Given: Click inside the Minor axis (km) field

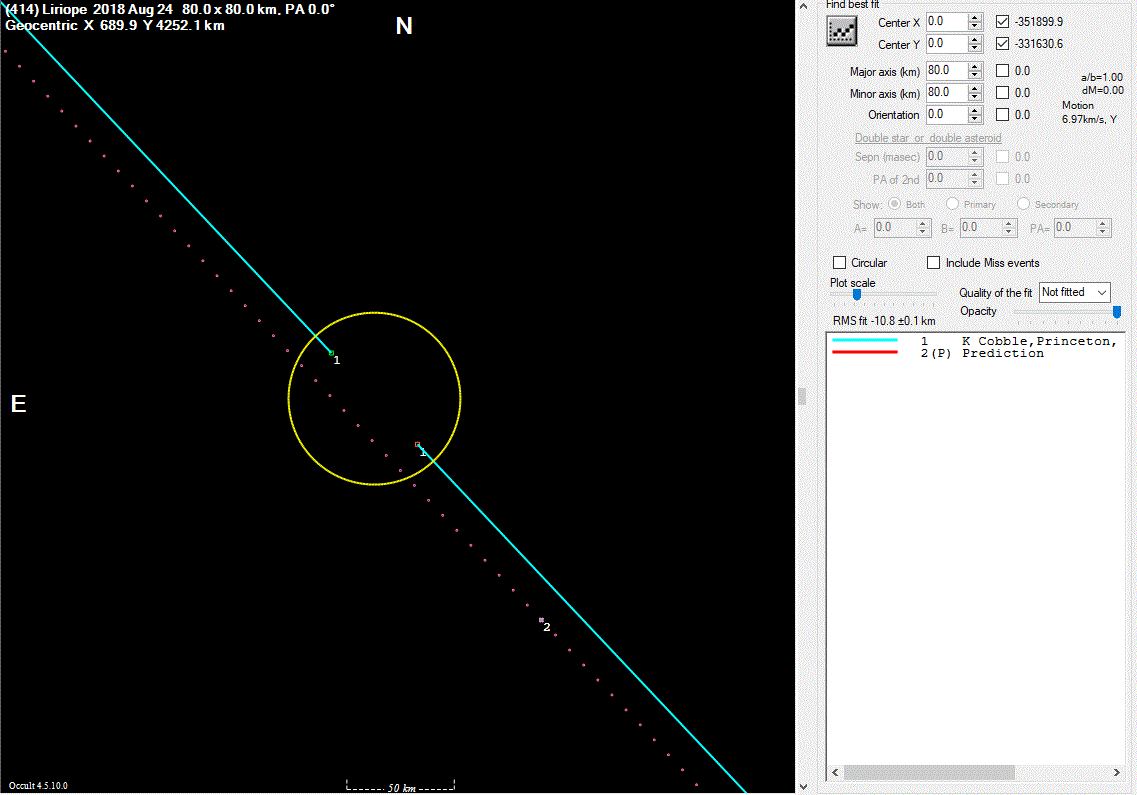Looking at the screenshot, I should (x=945, y=93).
